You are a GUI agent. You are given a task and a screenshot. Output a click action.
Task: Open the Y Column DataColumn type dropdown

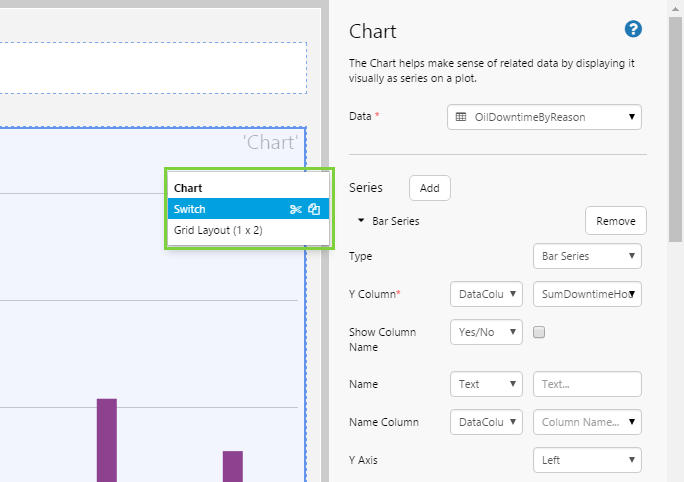(x=486, y=294)
